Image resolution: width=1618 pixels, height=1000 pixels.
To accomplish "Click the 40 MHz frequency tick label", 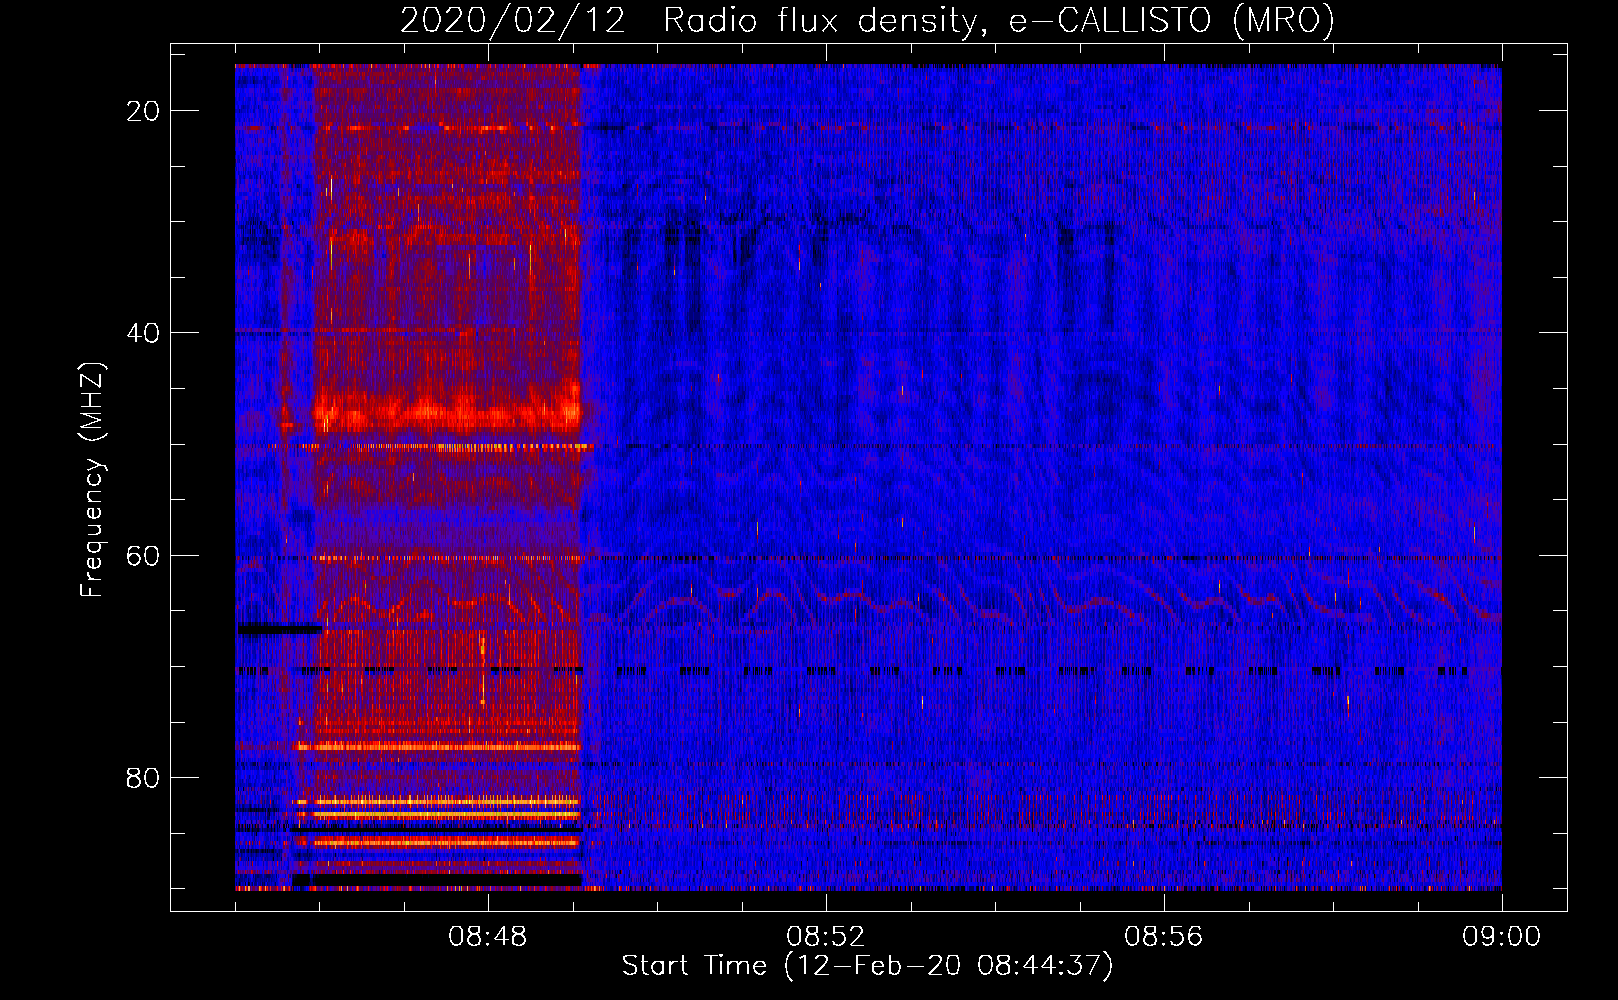I will tap(143, 333).
